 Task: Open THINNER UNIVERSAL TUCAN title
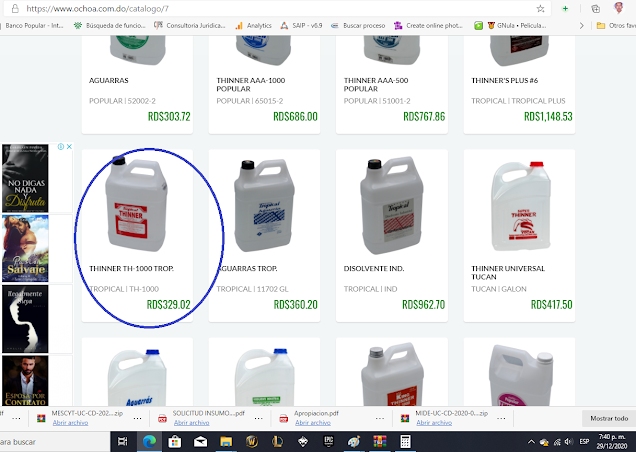pyautogui.click(x=508, y=273)
